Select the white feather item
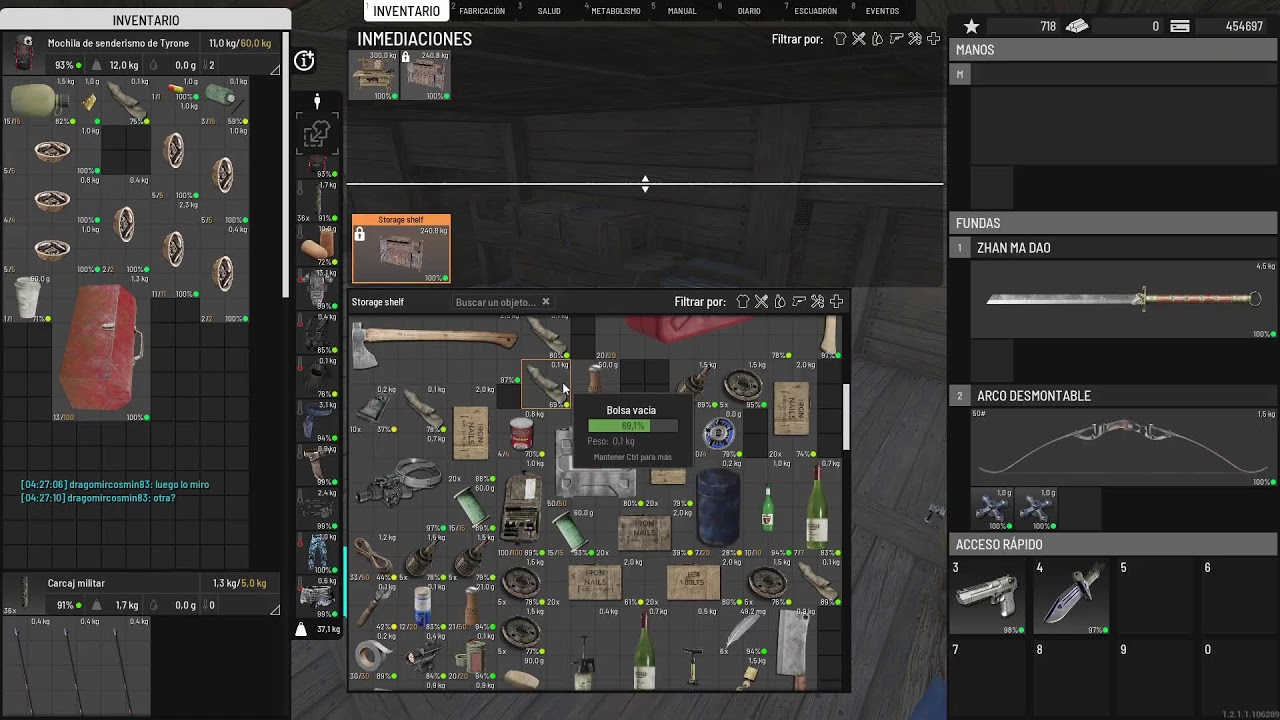Viewport: 1280px width, 720px height. point(744,631)
